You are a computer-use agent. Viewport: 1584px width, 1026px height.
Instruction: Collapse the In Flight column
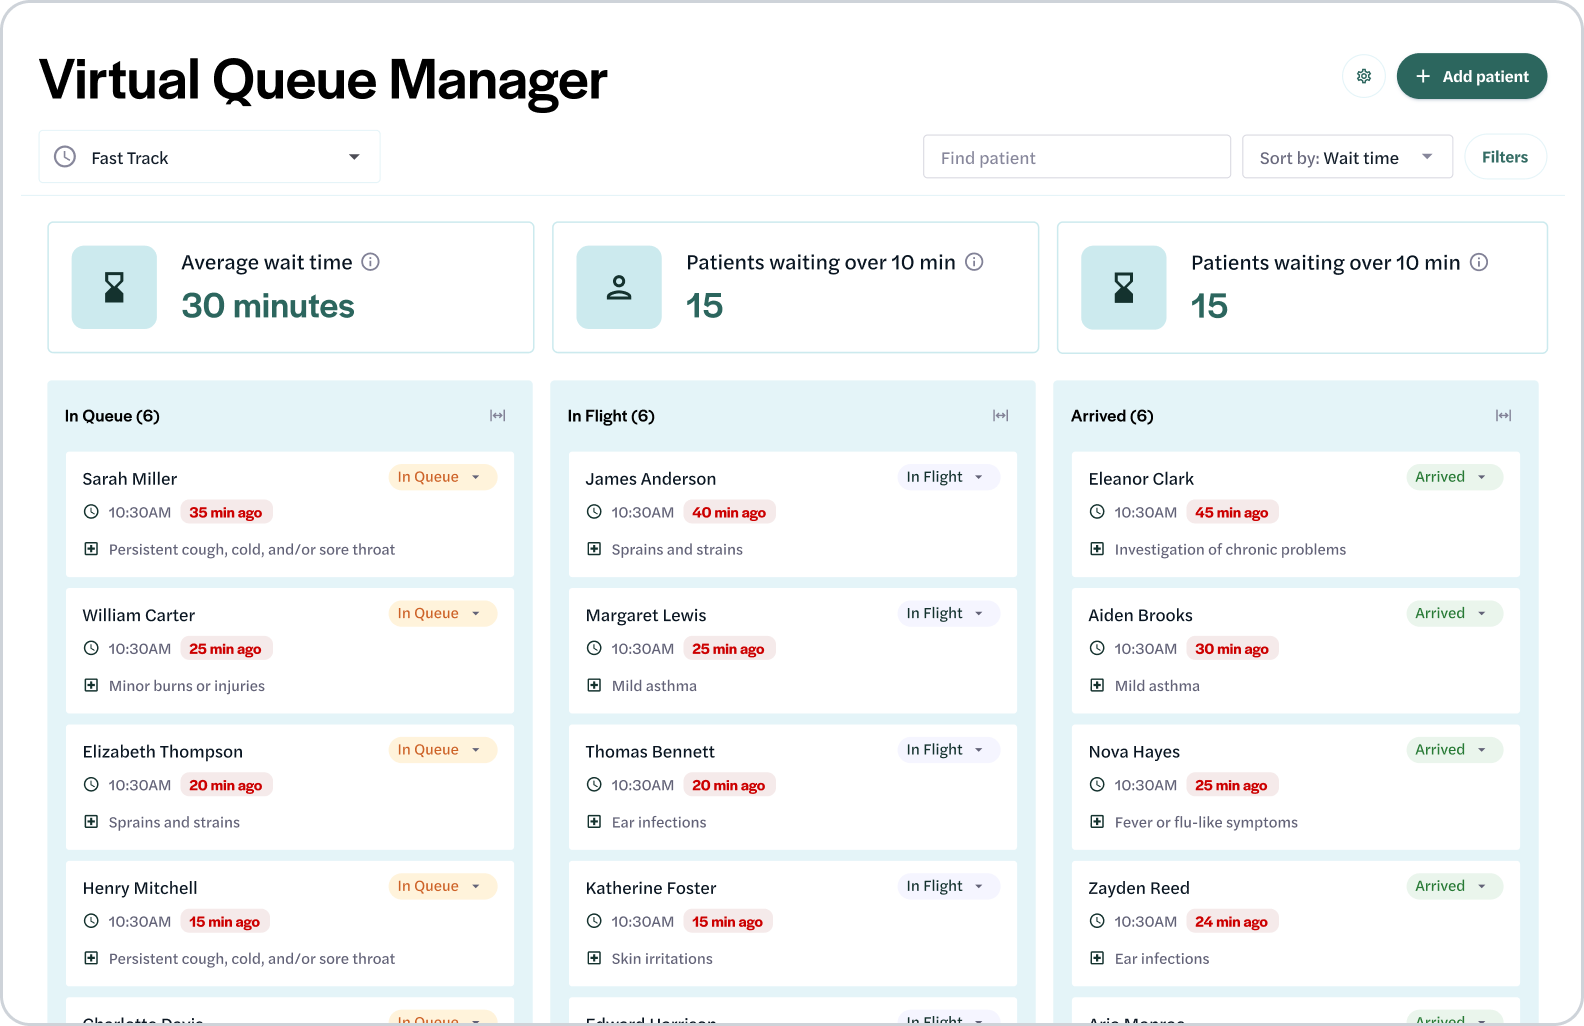pyautogui.click(x=1001, y=416)
